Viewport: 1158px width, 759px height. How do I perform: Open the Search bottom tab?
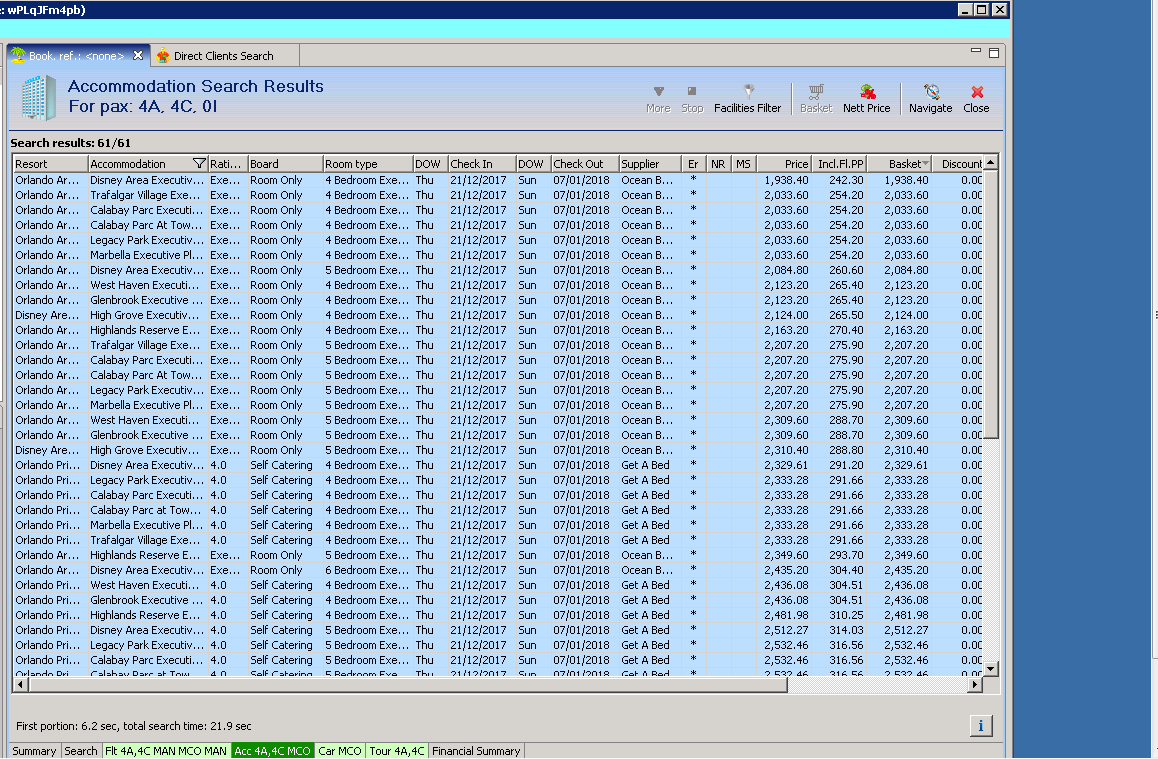81,751
